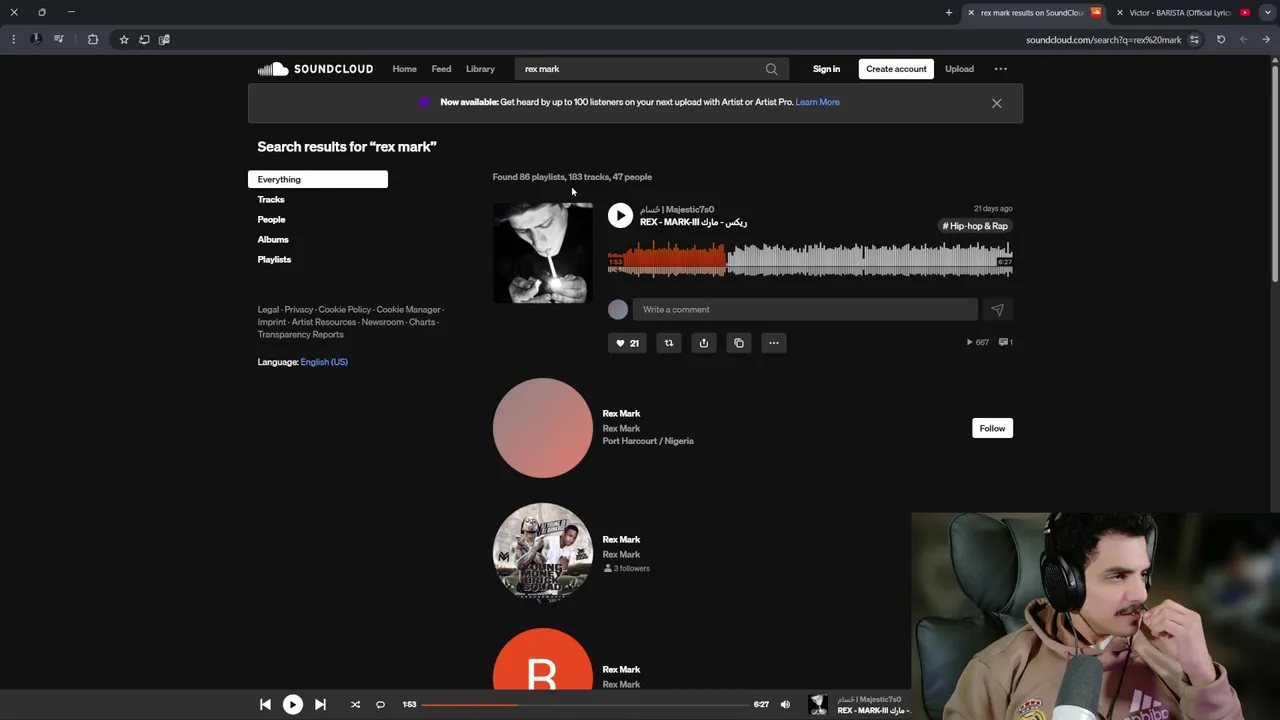Screen dimensions: 1280x720
Task: Filter results by People
Action: tap(271, 219)
